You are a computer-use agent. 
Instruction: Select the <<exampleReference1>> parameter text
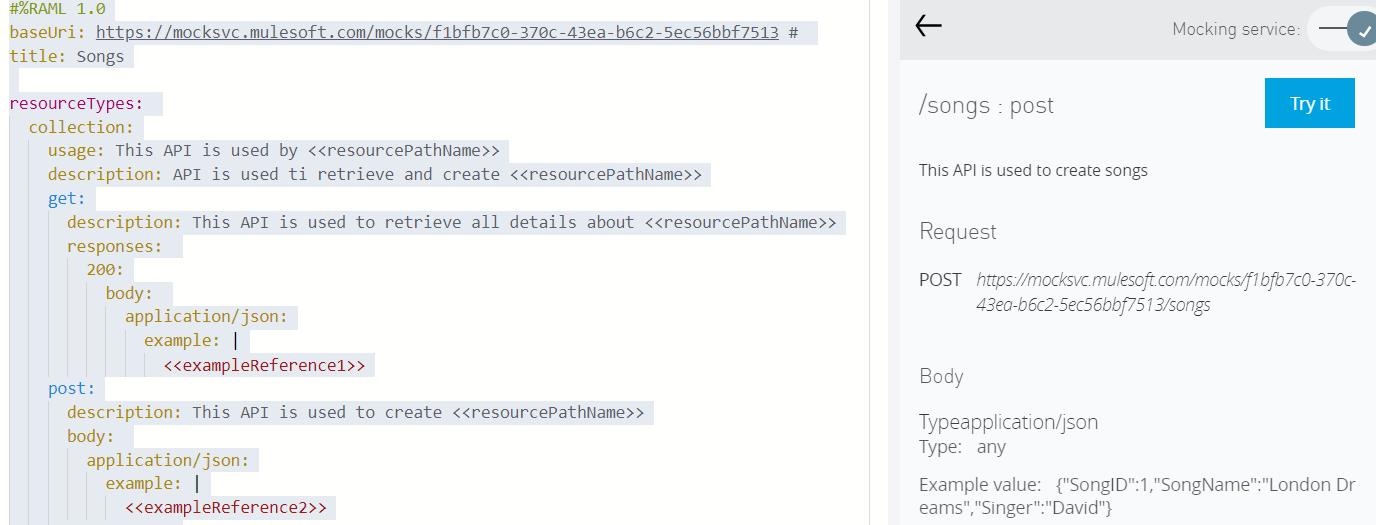(264, 365)
